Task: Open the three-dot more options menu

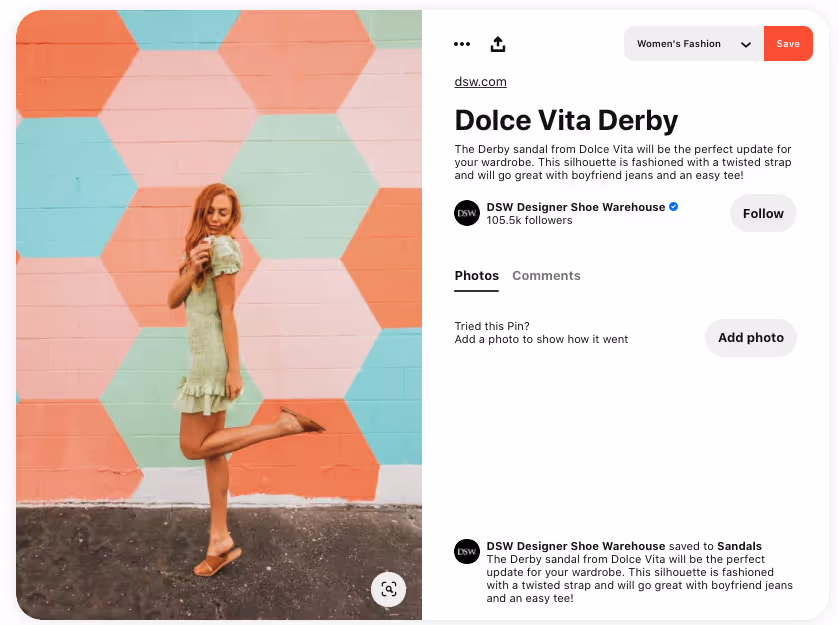Action: tap(462, 44)
